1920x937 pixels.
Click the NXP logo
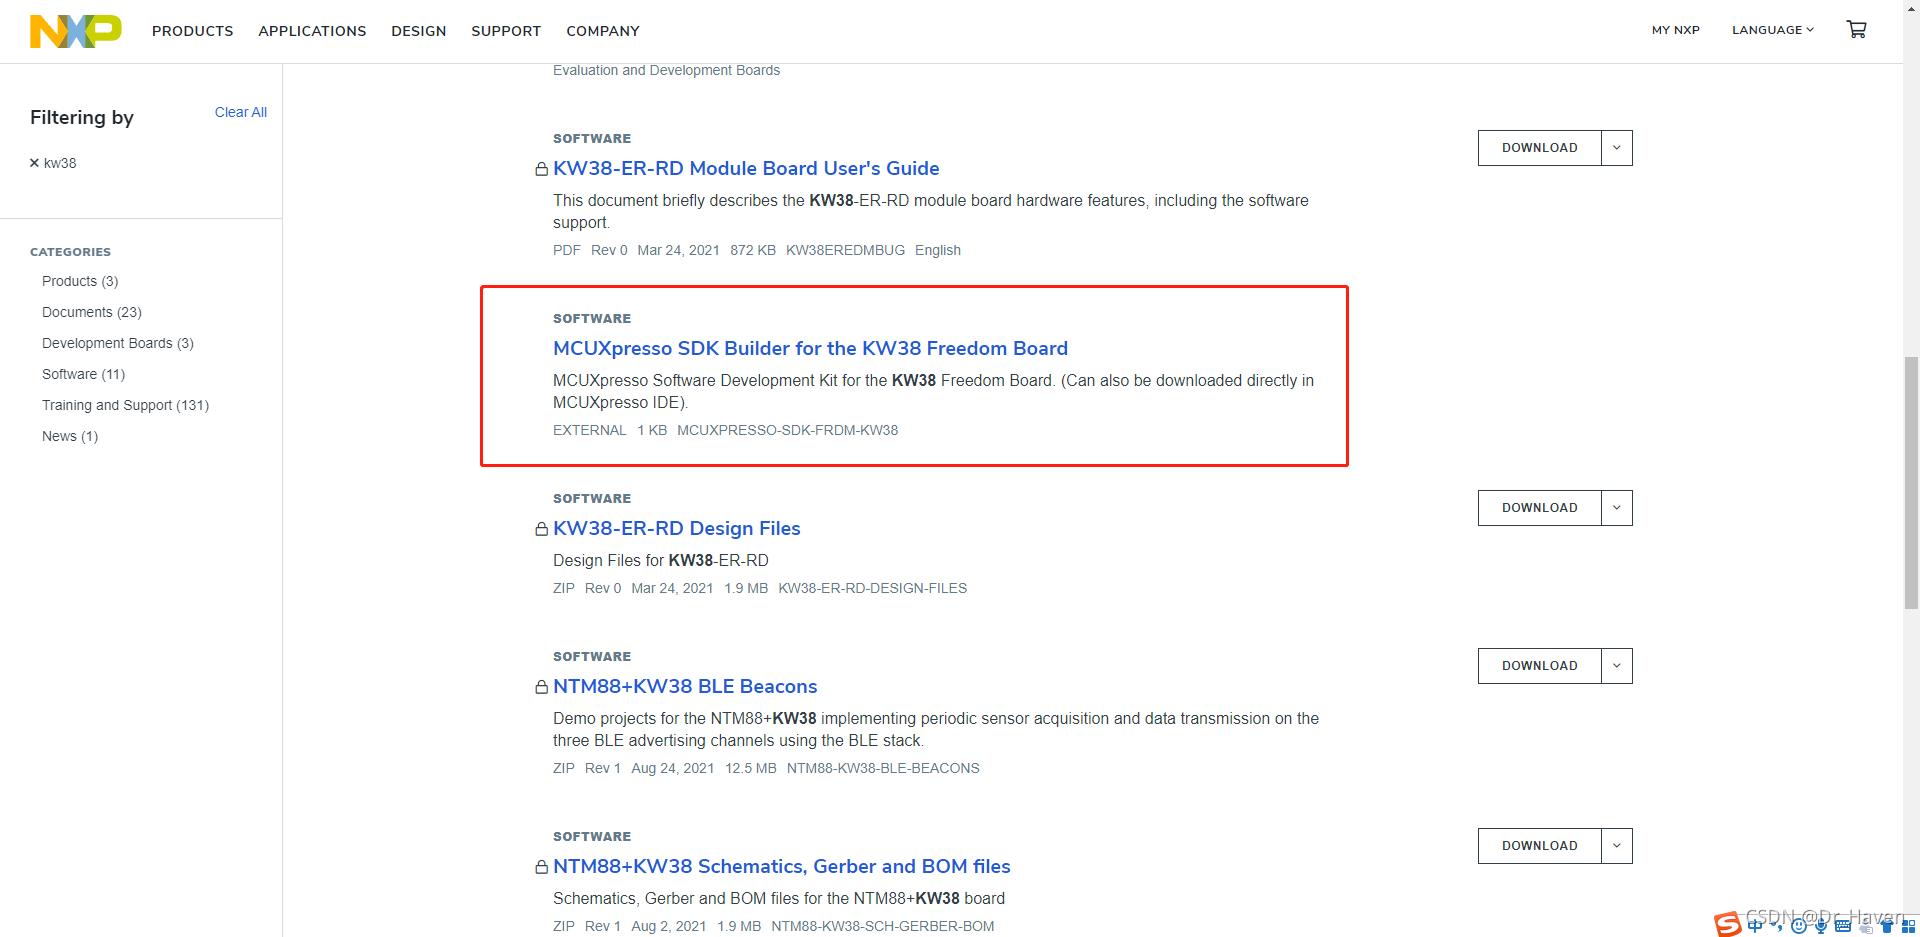pos(76,31)
